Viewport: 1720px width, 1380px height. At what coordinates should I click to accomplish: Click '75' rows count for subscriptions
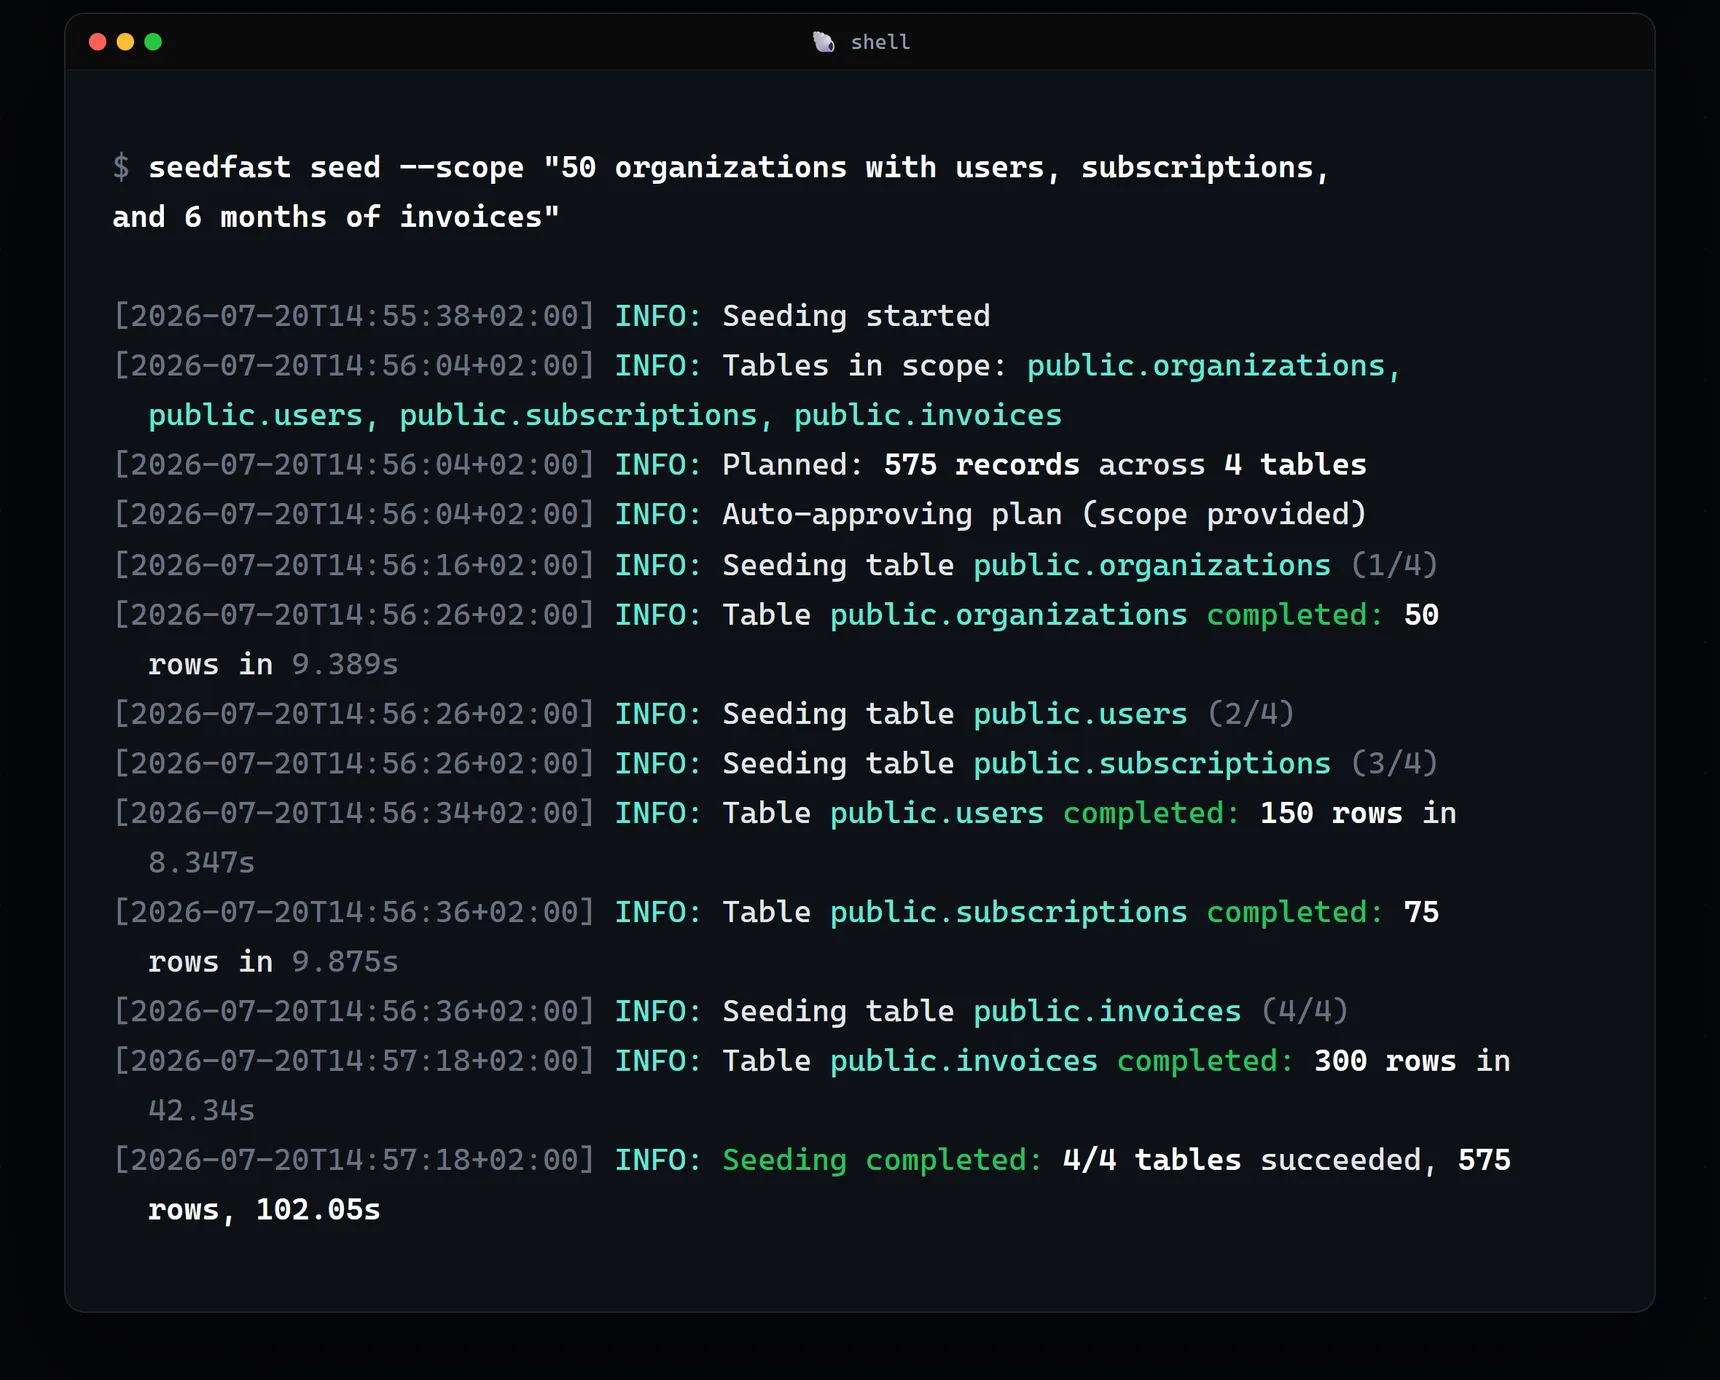coord(1421,912)
